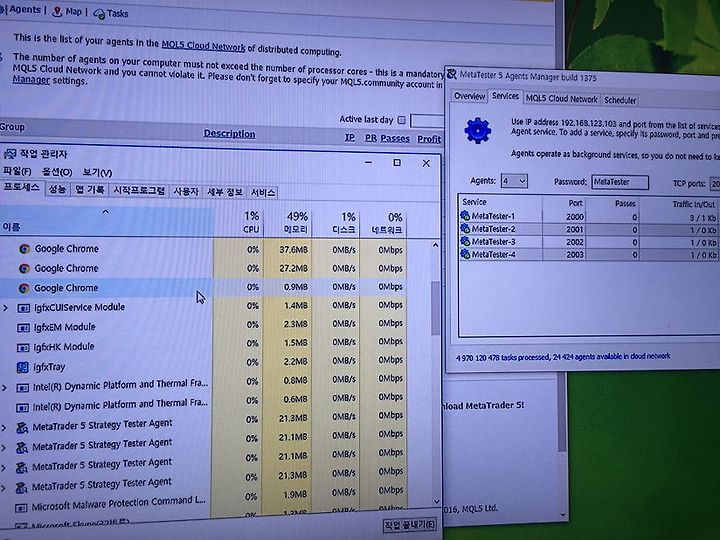Click the MetaTester-4 service icon

(x=465, y=253)
